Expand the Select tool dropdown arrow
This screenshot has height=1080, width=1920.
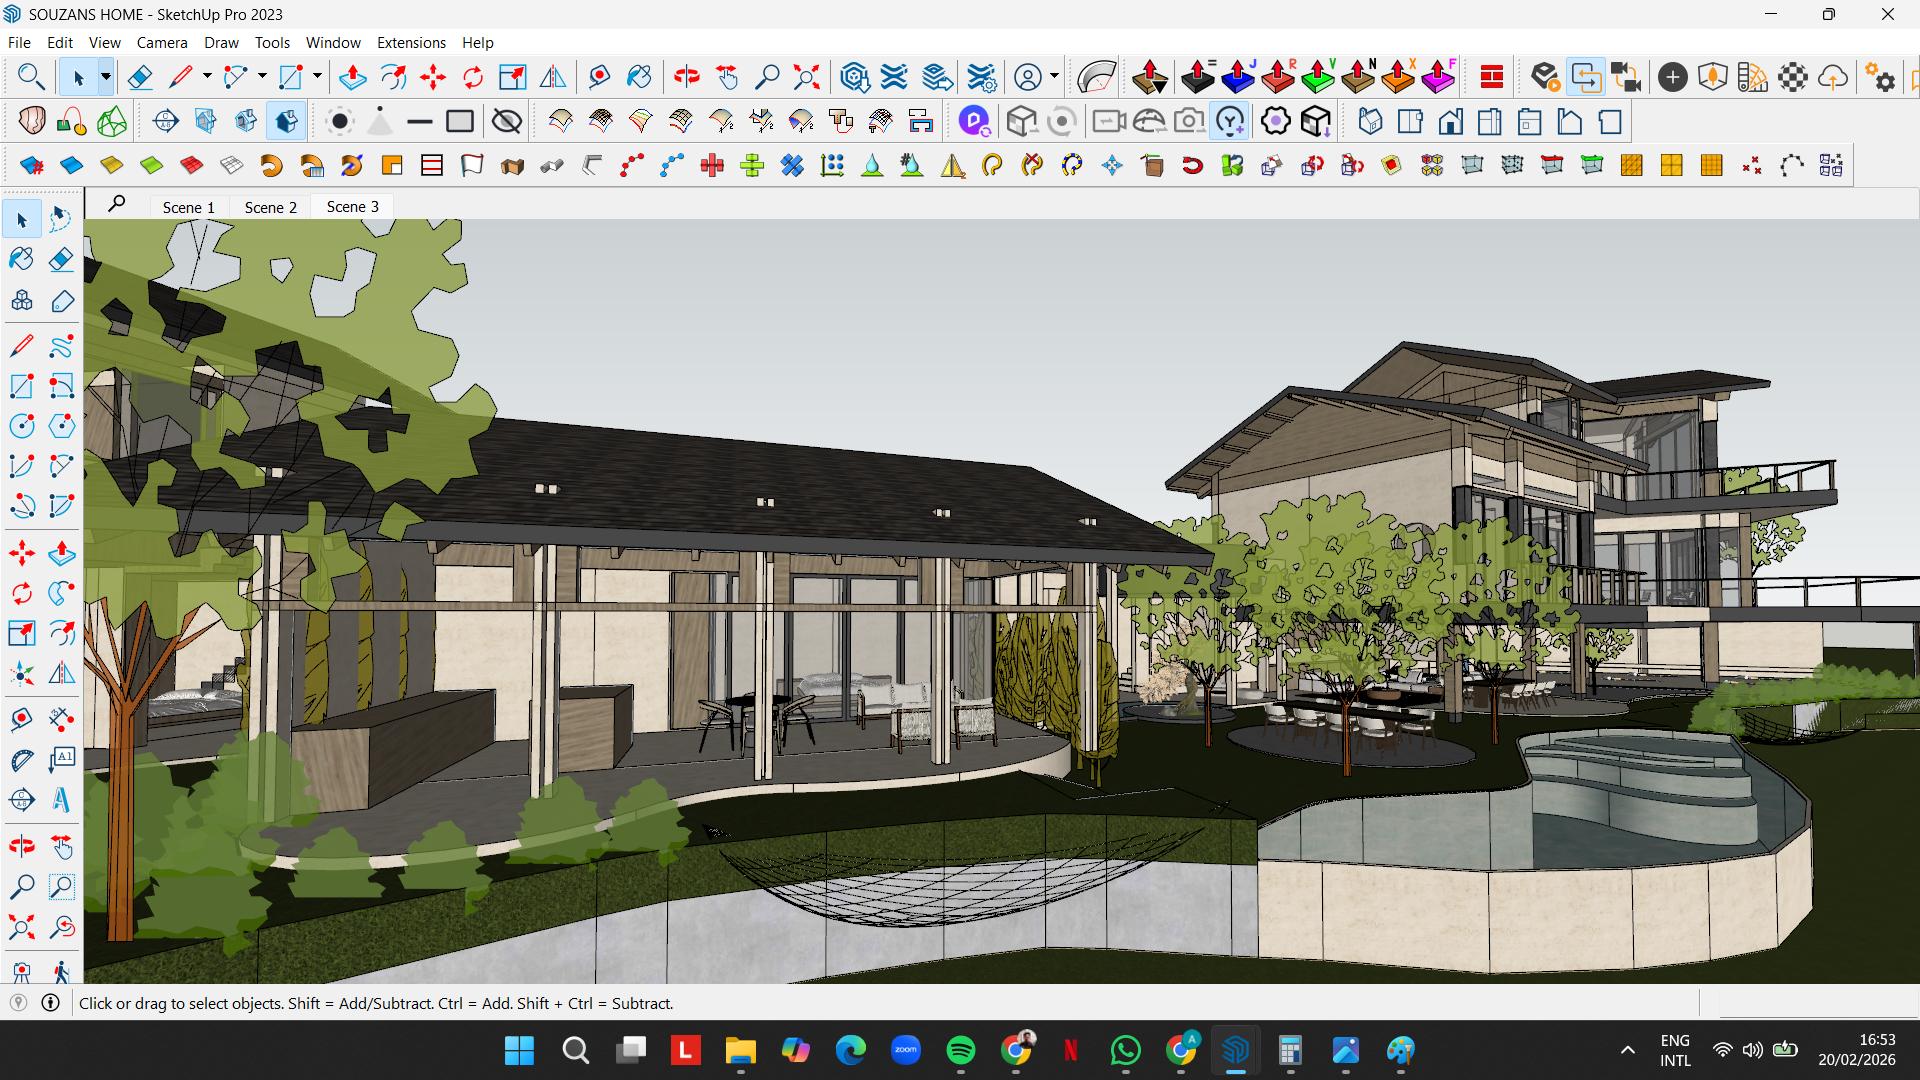tap(105, 77)
